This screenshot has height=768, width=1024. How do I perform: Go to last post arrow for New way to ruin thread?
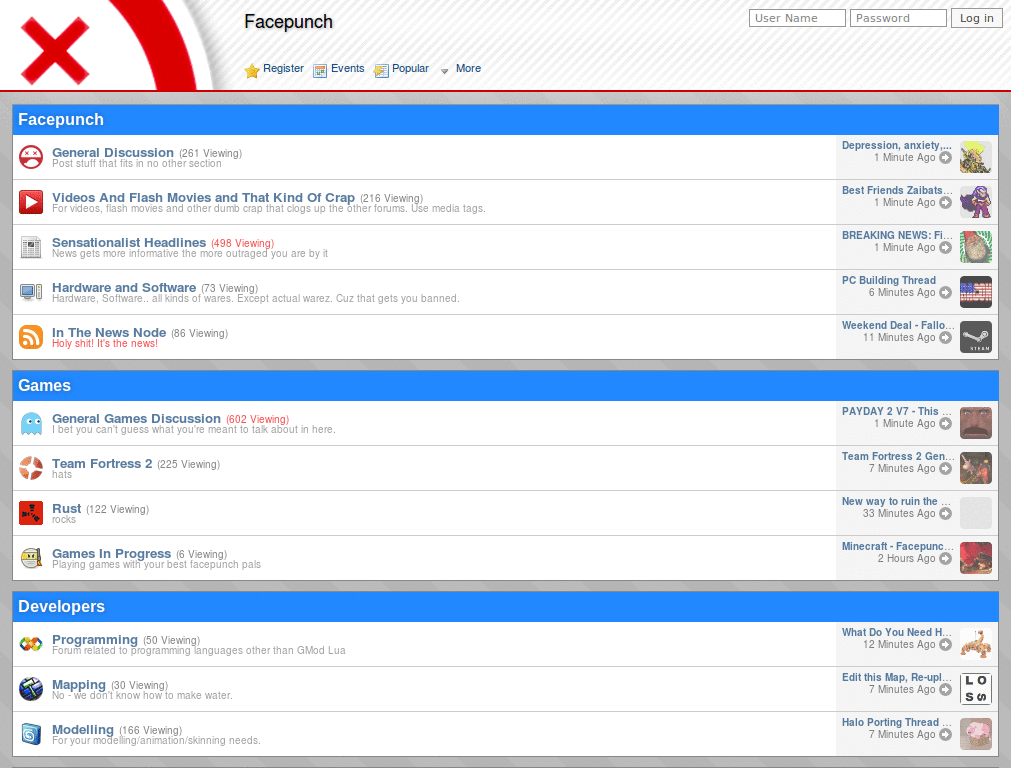(x=945, y=513)
